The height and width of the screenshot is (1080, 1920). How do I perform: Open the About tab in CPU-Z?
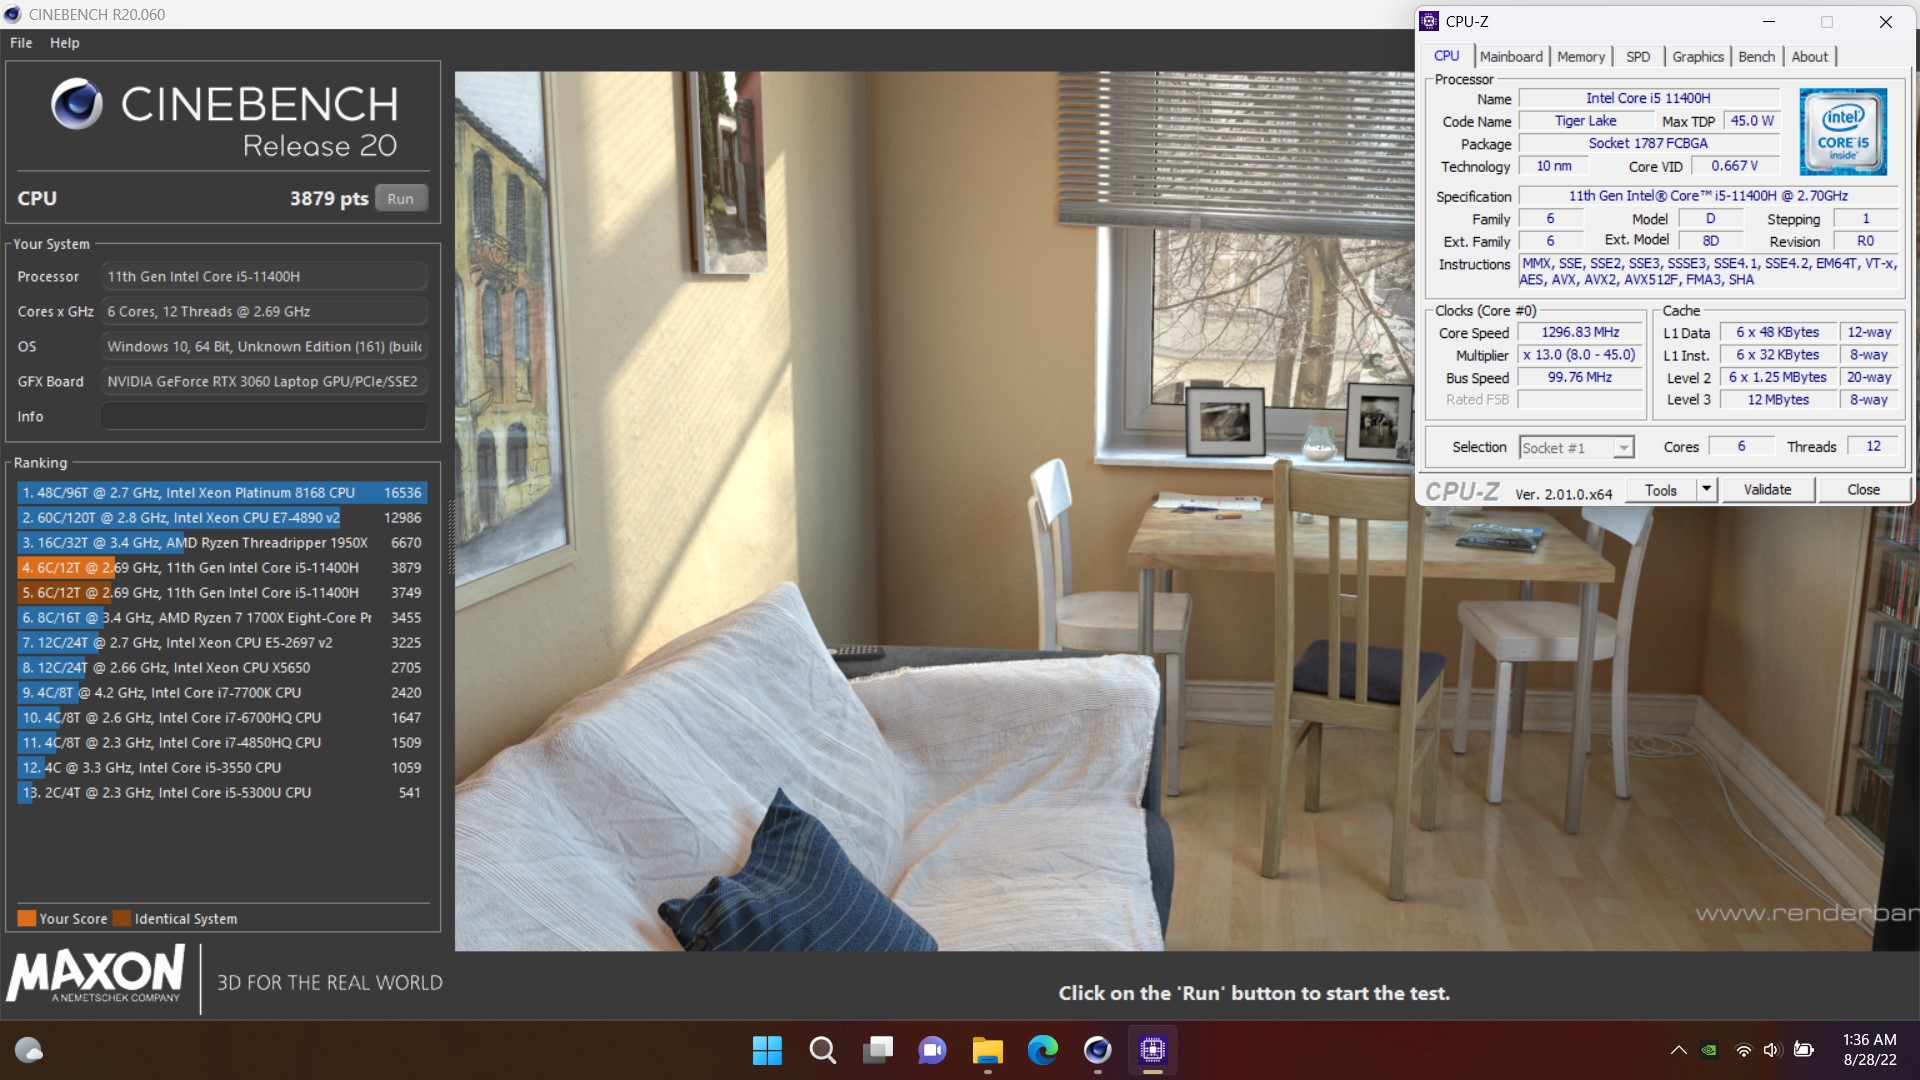(x=1809, y=57)
